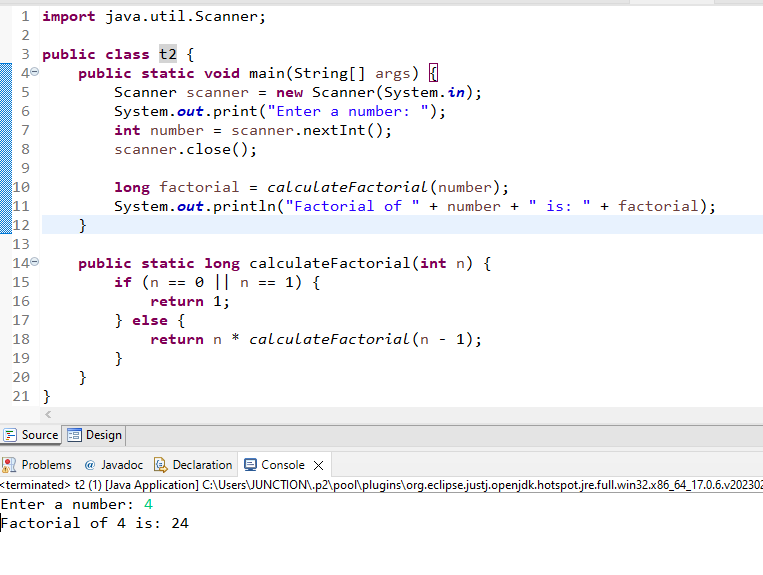Collapse the calculateFactorial method fold marker
The height and width of the screenshot is (575, 763).
[35, 262]
